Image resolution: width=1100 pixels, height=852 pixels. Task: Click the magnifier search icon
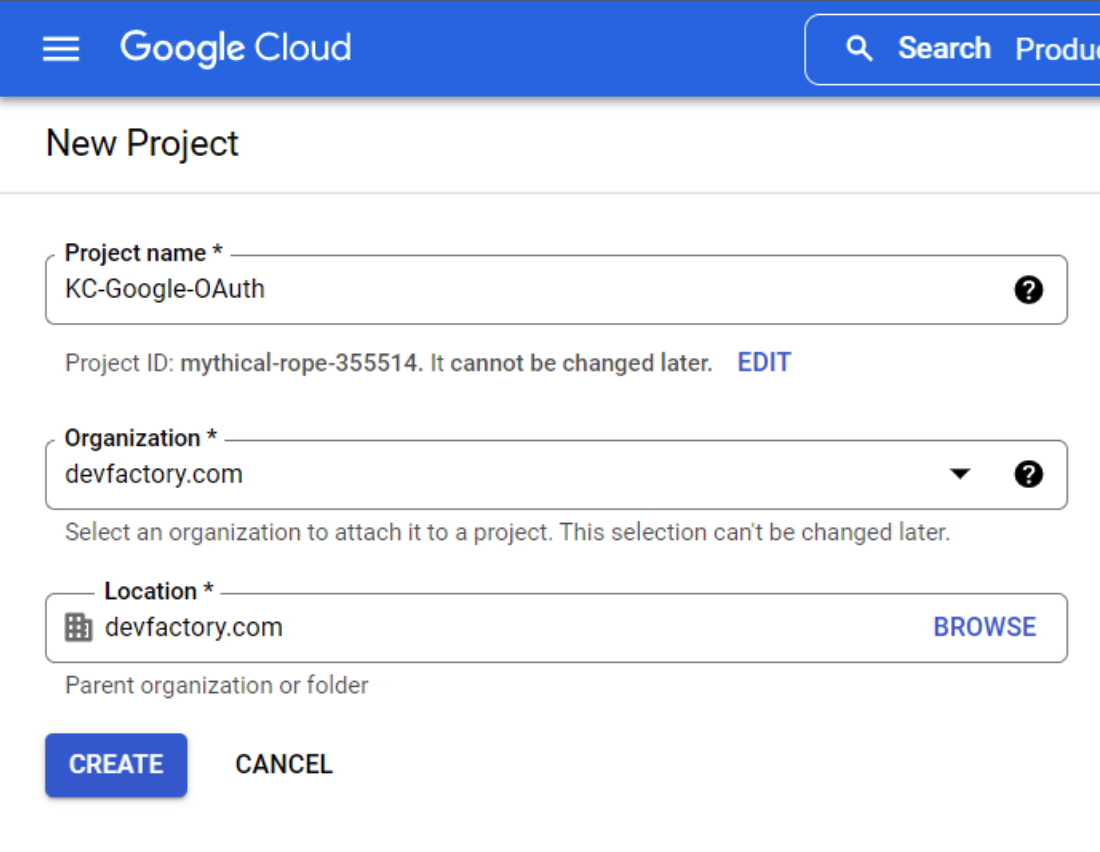tap(858, 49)
